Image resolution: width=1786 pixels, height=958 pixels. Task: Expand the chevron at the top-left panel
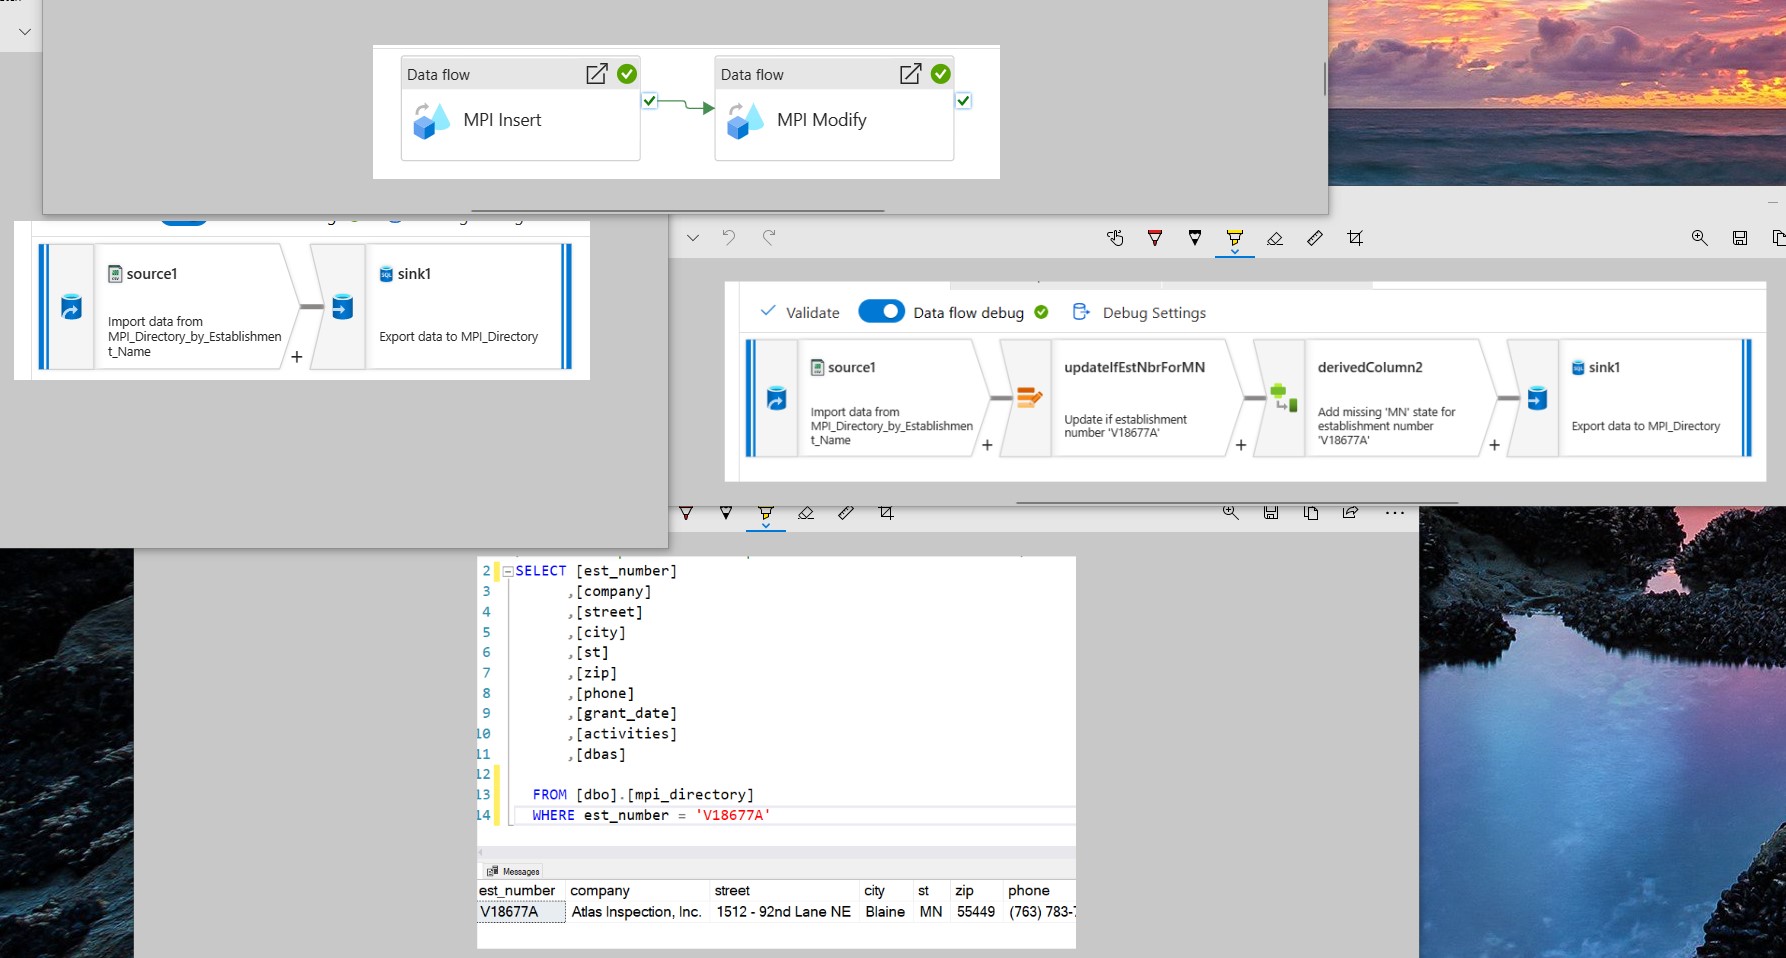[25, 32]
